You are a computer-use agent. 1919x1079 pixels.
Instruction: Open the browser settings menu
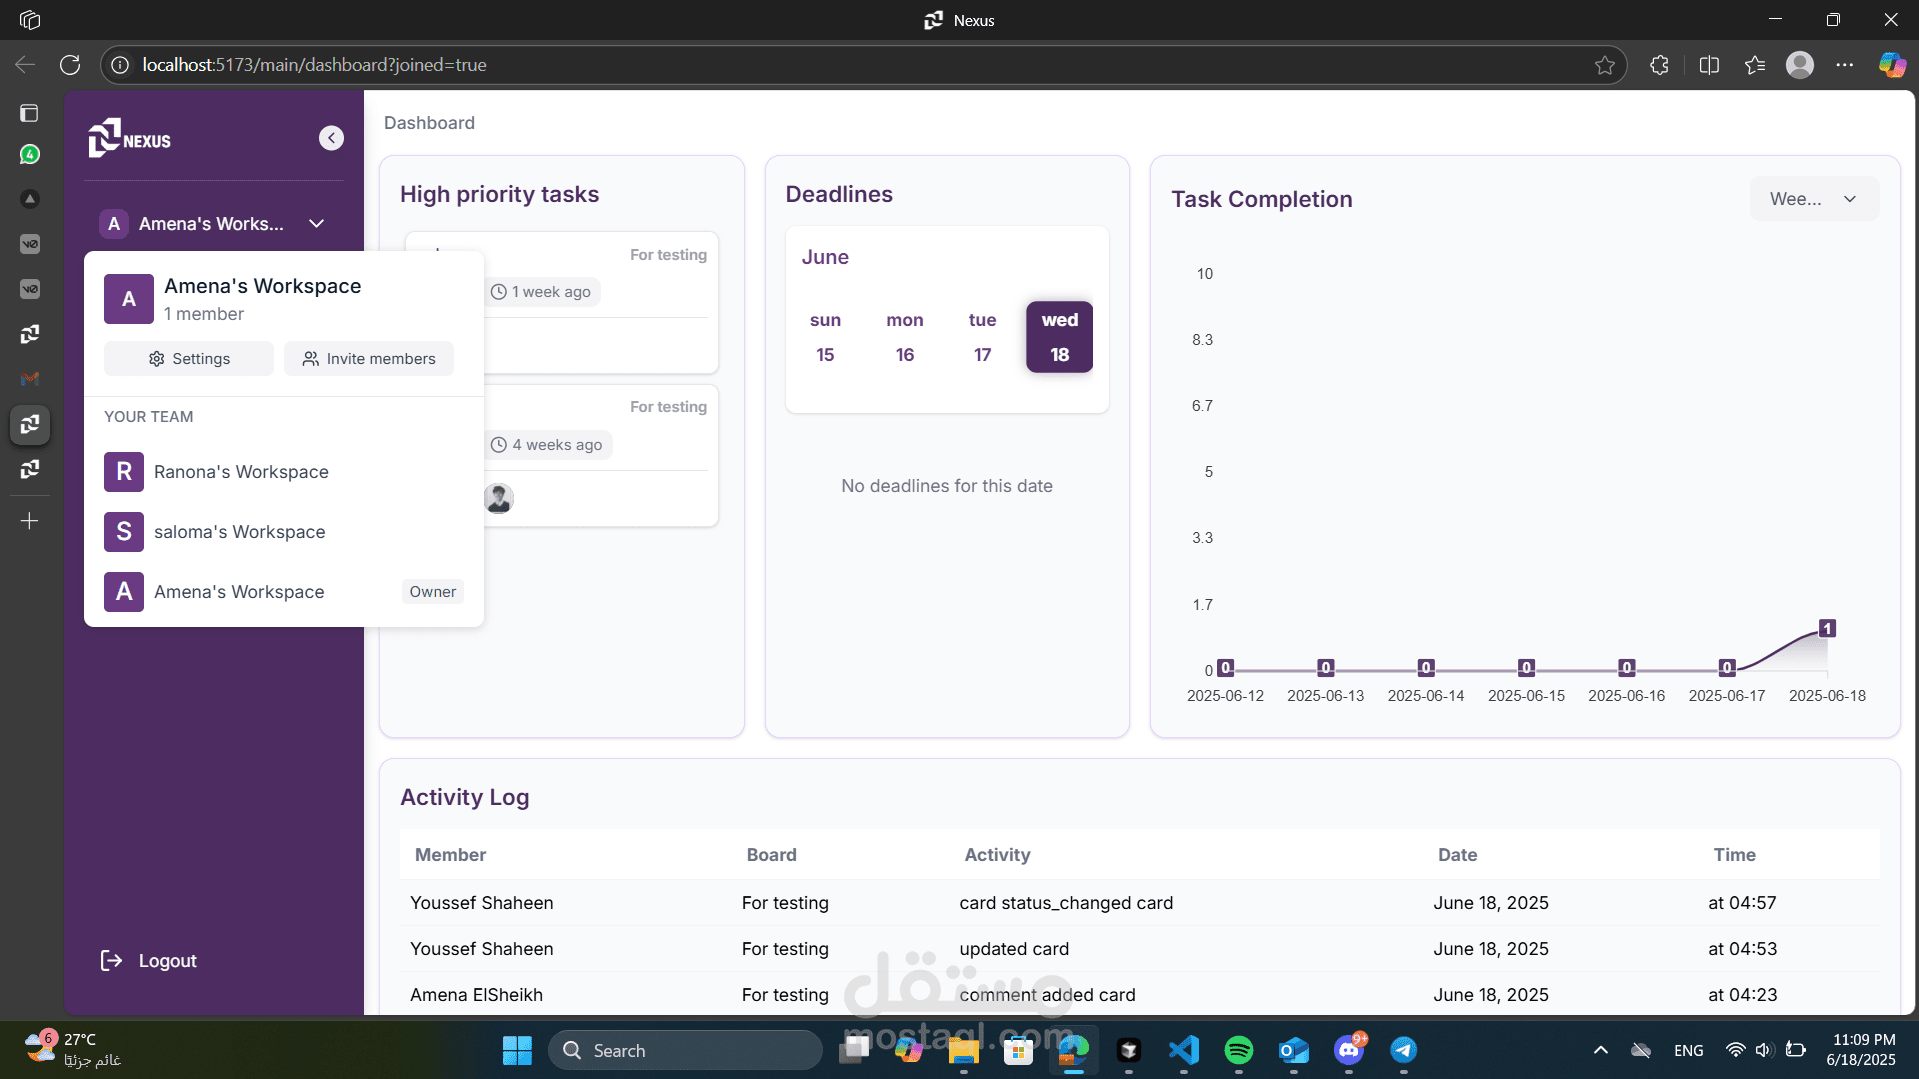coord(1846,64)
